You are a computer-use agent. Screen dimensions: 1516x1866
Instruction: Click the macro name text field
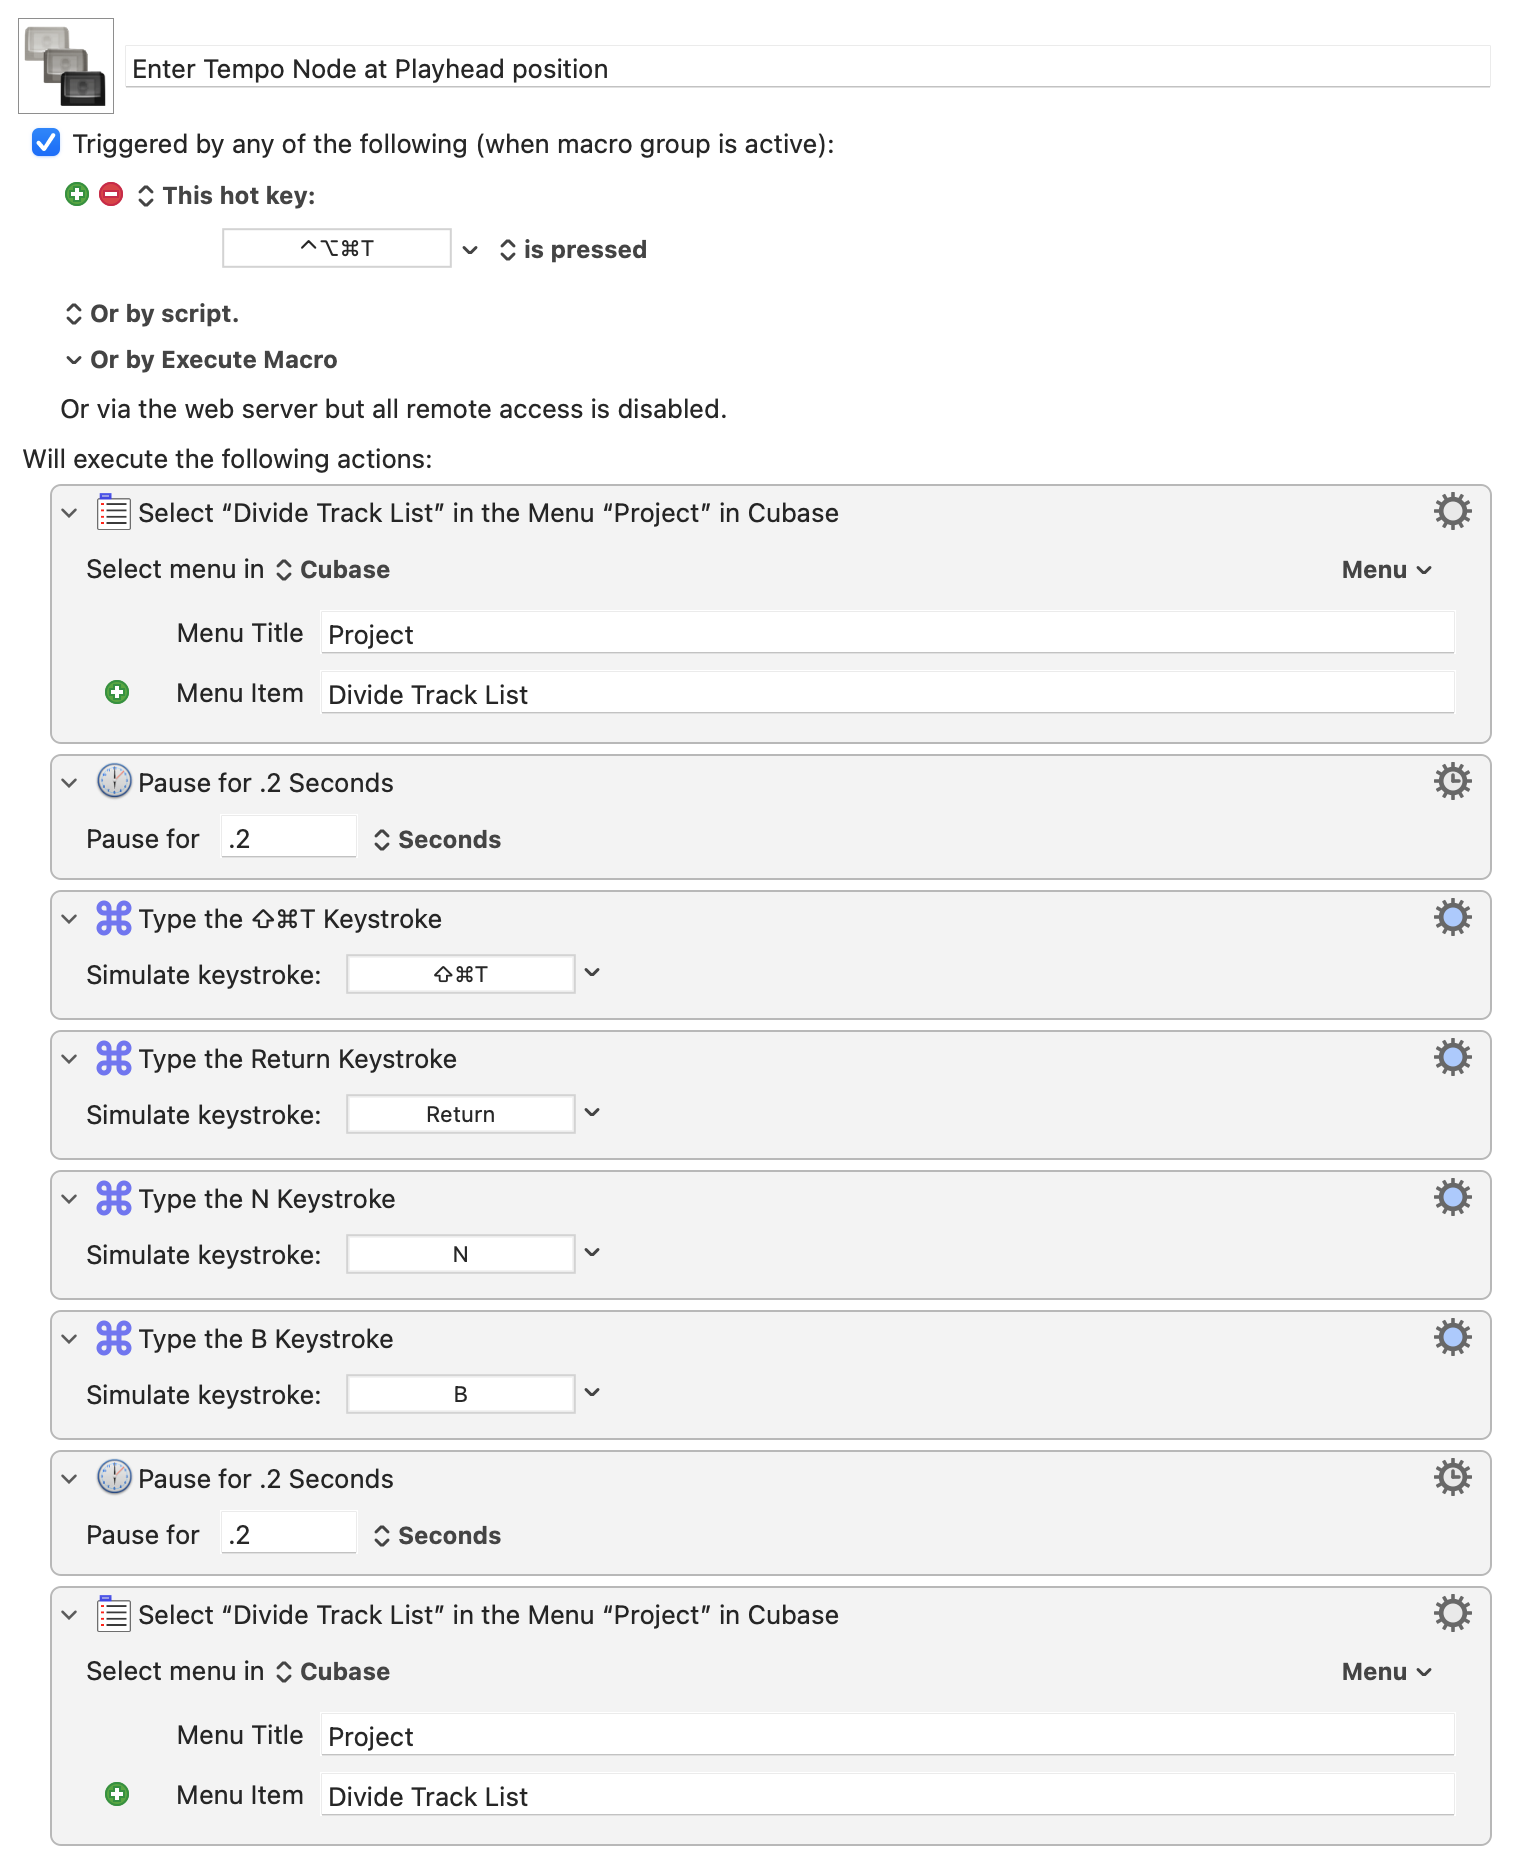click(808, 69)
